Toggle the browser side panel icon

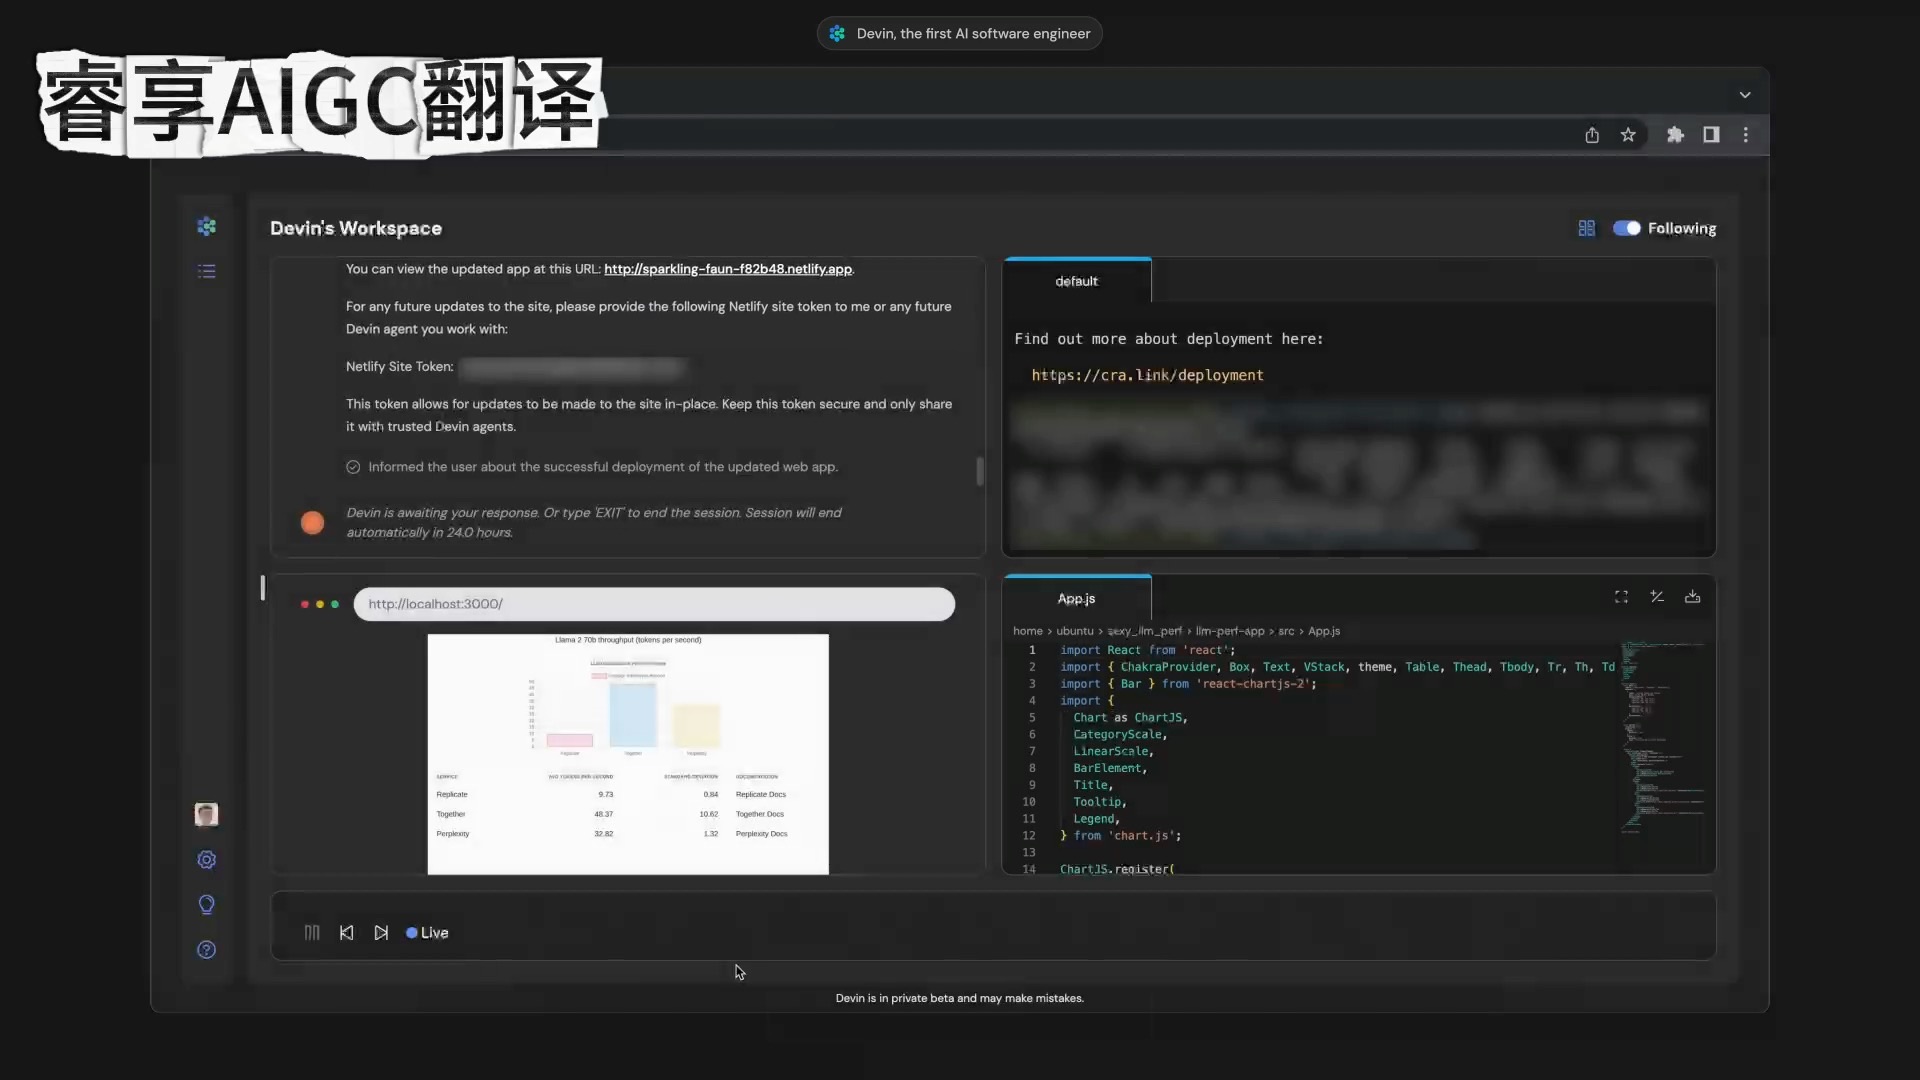point(1711,135)
